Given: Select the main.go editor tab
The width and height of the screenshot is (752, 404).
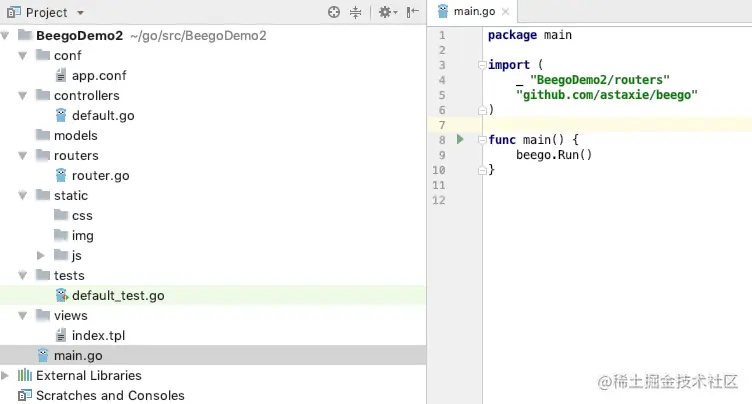Looking at the screenshot, I should click(474, 12).
